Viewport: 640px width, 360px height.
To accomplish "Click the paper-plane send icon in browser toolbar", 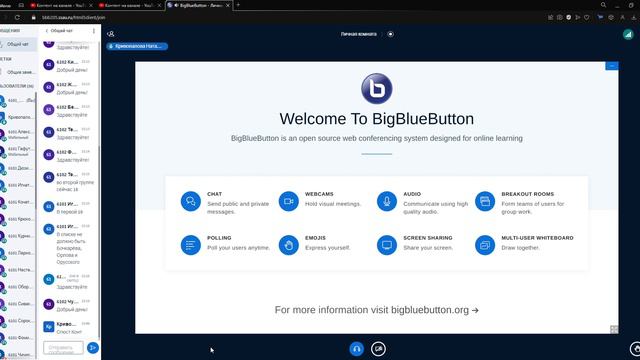I will point(578,18).
